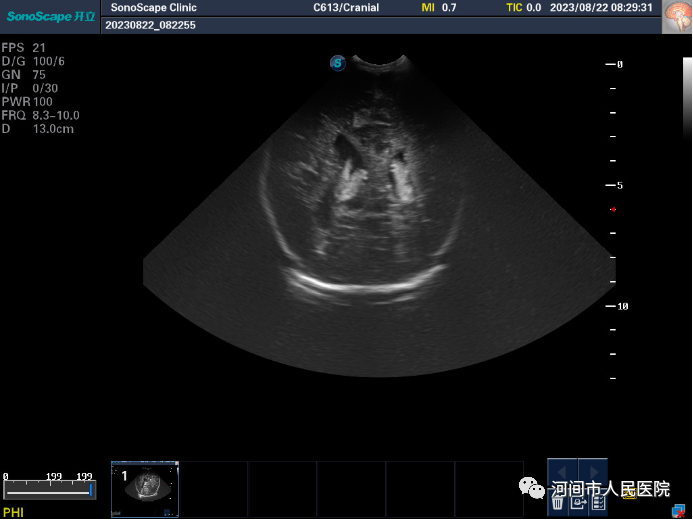Click the cranial brain exam icon

coord(676,16)
